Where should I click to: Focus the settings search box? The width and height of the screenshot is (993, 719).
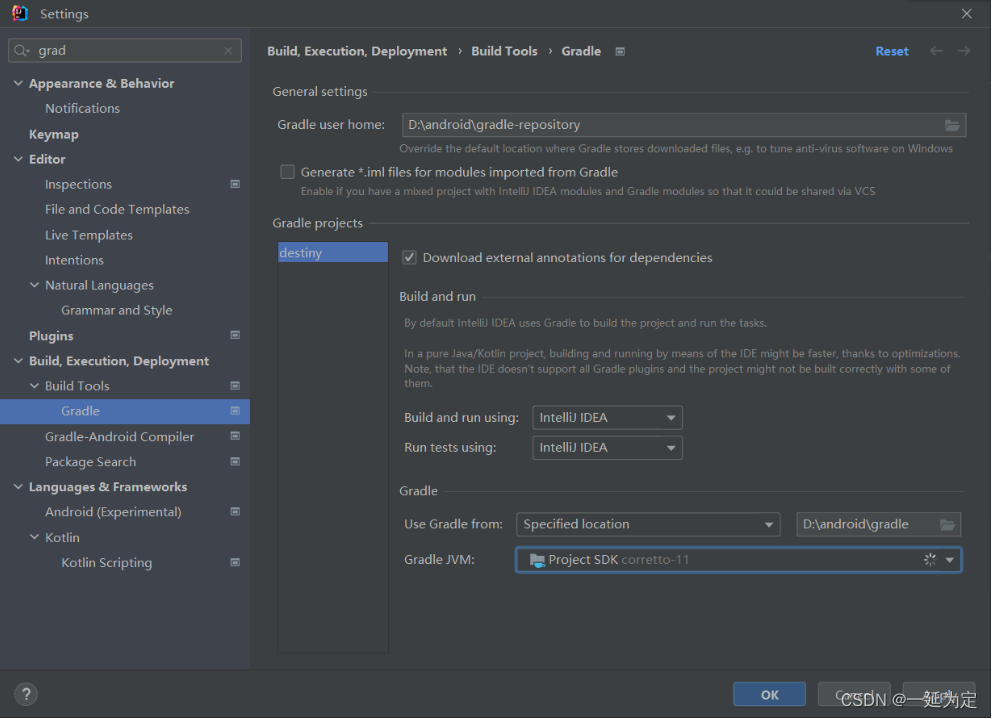[125, 51]
